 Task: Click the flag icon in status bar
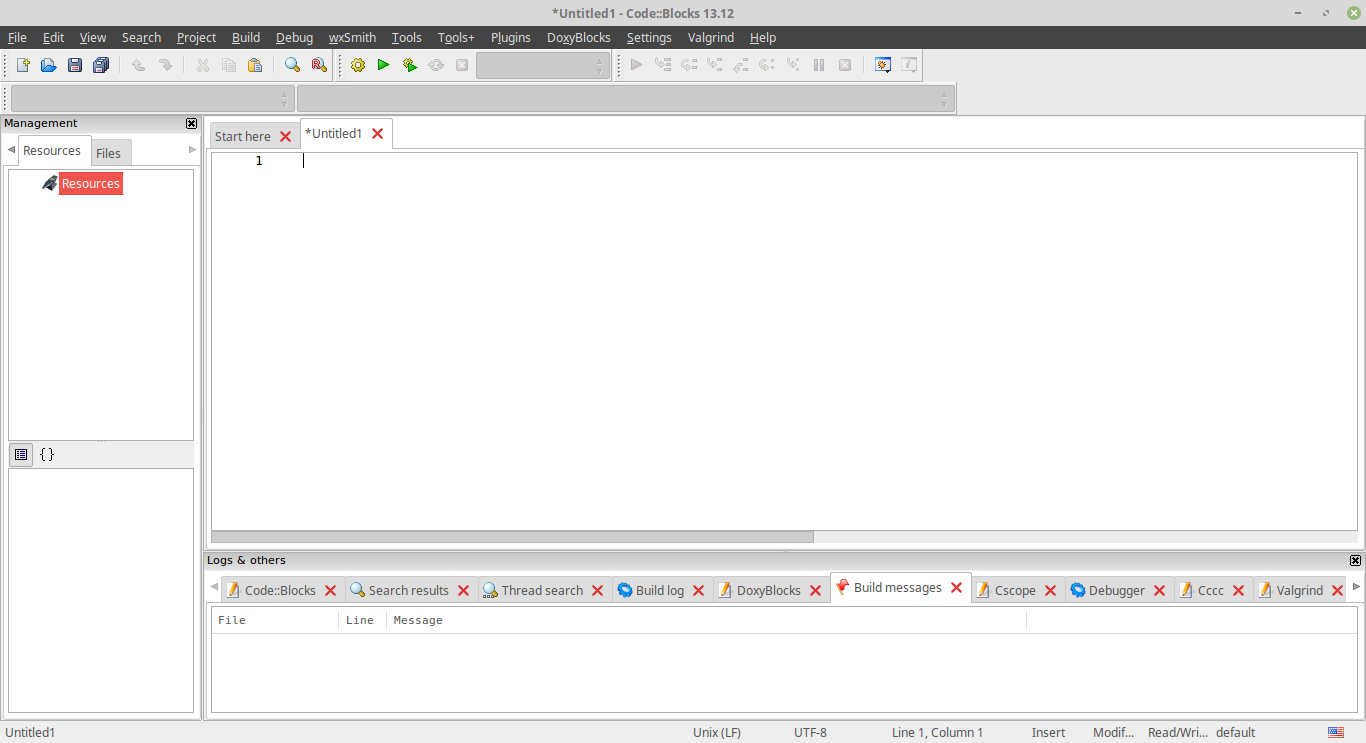[1336, 732]
